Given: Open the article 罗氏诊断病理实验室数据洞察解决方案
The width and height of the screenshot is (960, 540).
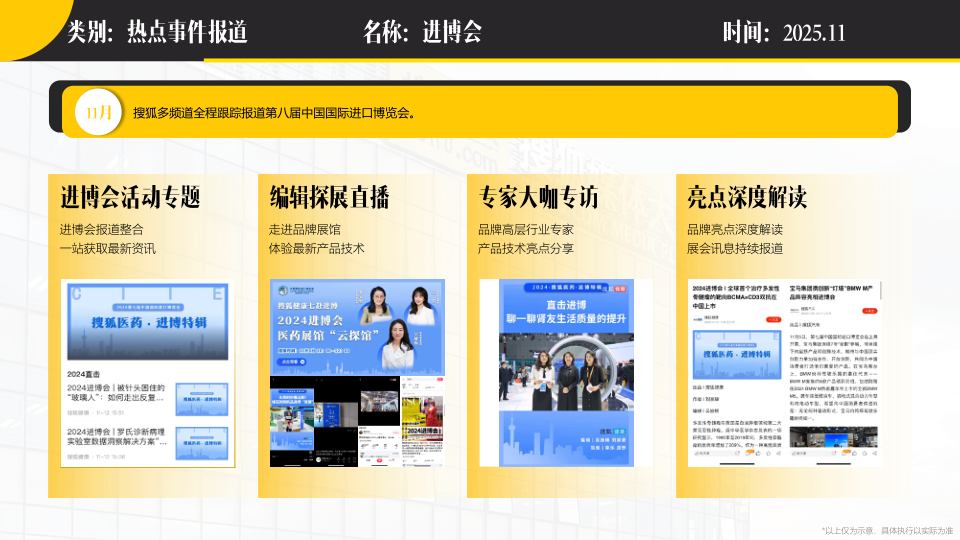Looking at the screenshot, I should click(x=117, y=437).
